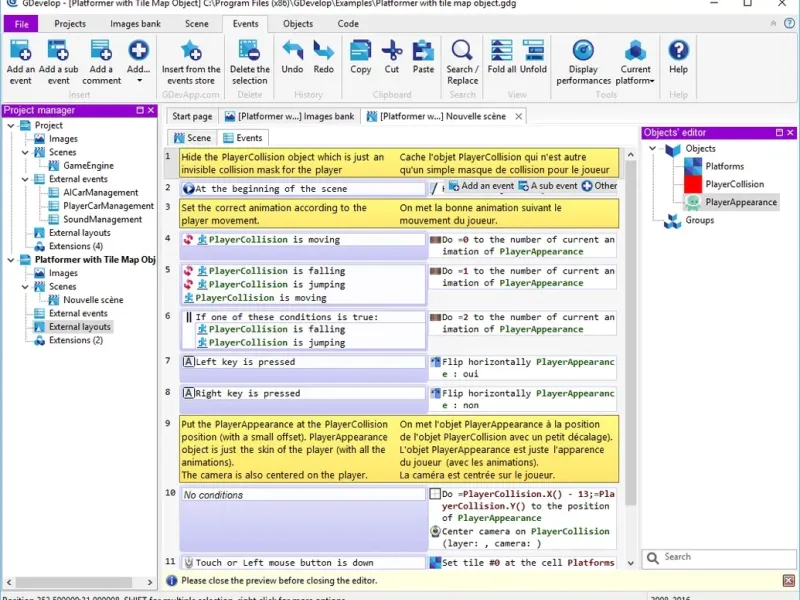Click inline Other link
The image size is (800, 600).
(599, 186)
